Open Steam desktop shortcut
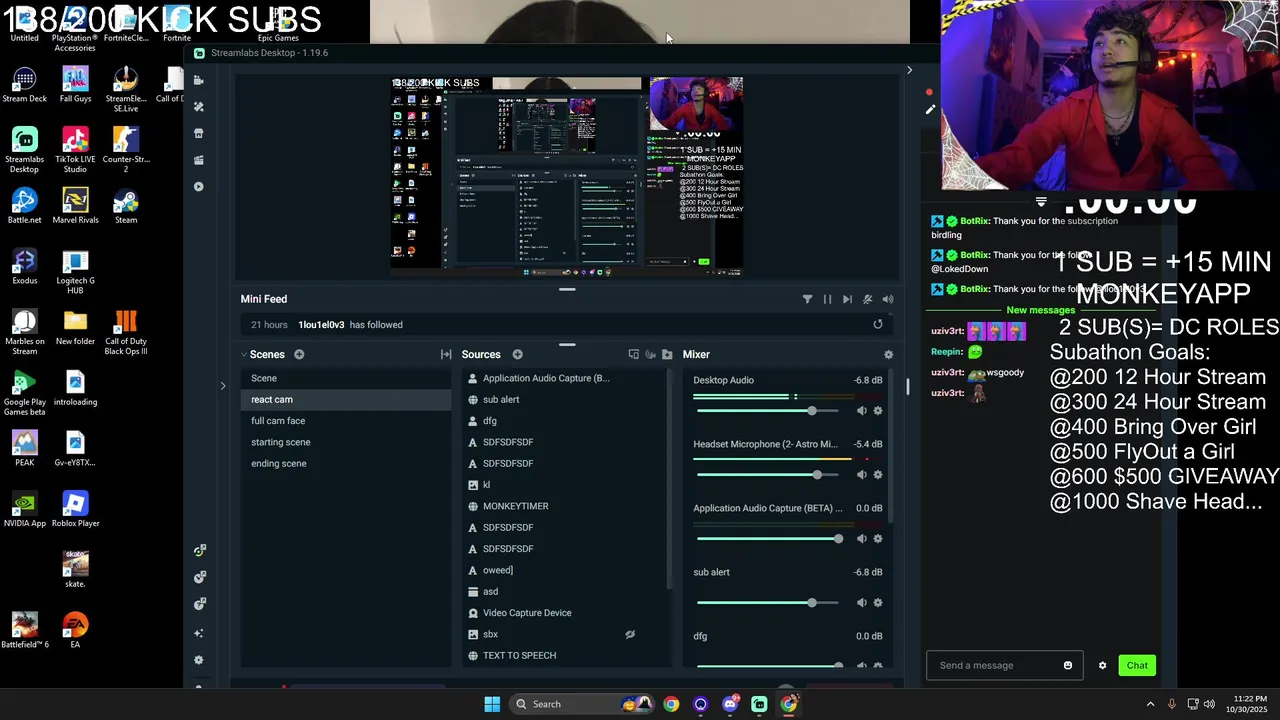This screenshot has width=1280, height=720. point(126,204)
